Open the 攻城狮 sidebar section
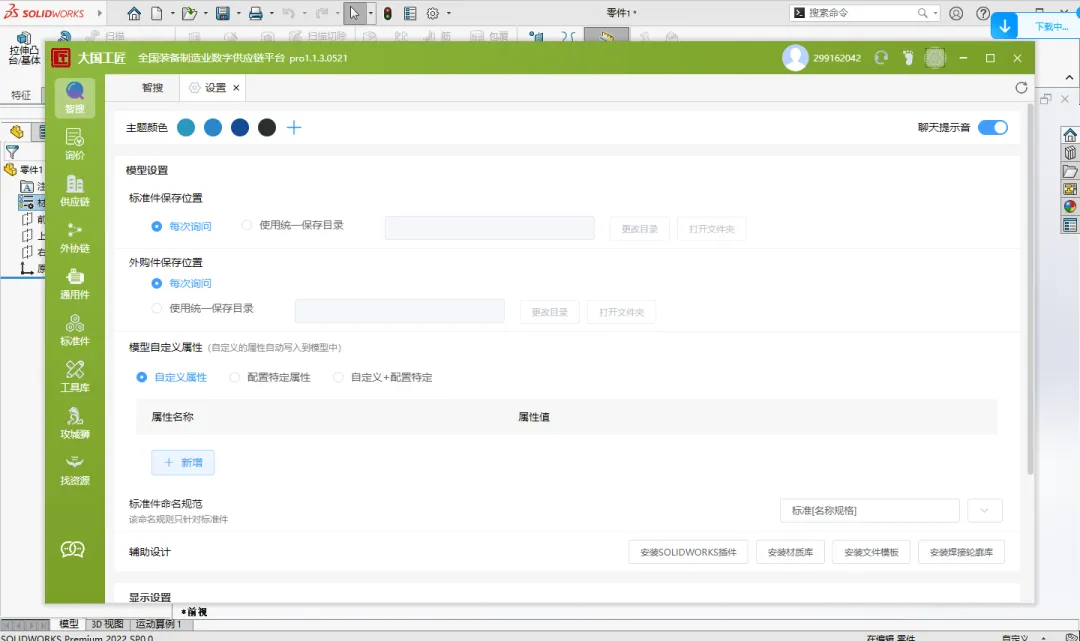Viewport: 1080px width, 641px height. click(x=74, y=423)
